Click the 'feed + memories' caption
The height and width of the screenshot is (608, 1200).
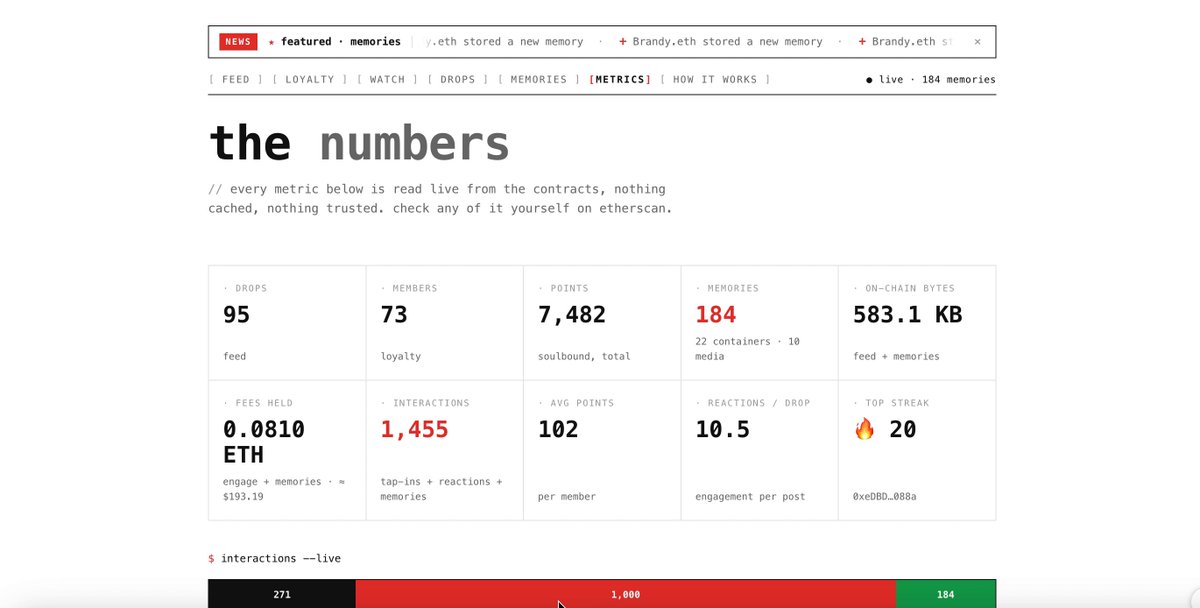(x=896, y=356)
